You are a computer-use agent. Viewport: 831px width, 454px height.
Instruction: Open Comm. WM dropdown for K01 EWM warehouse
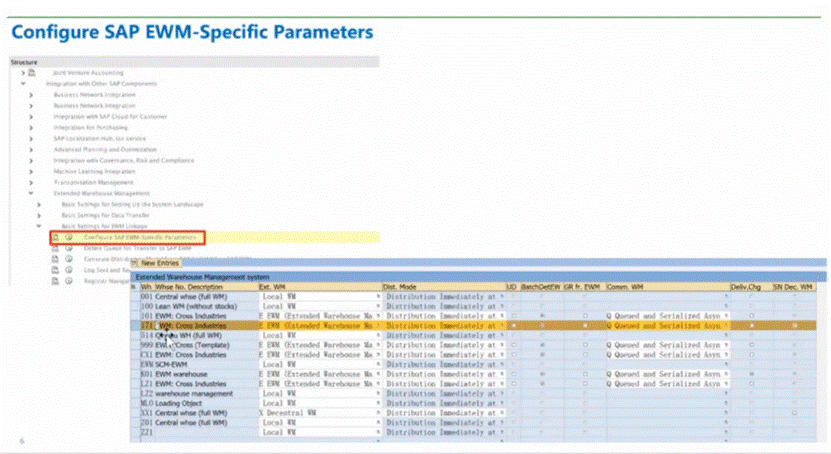click(726, 374)
